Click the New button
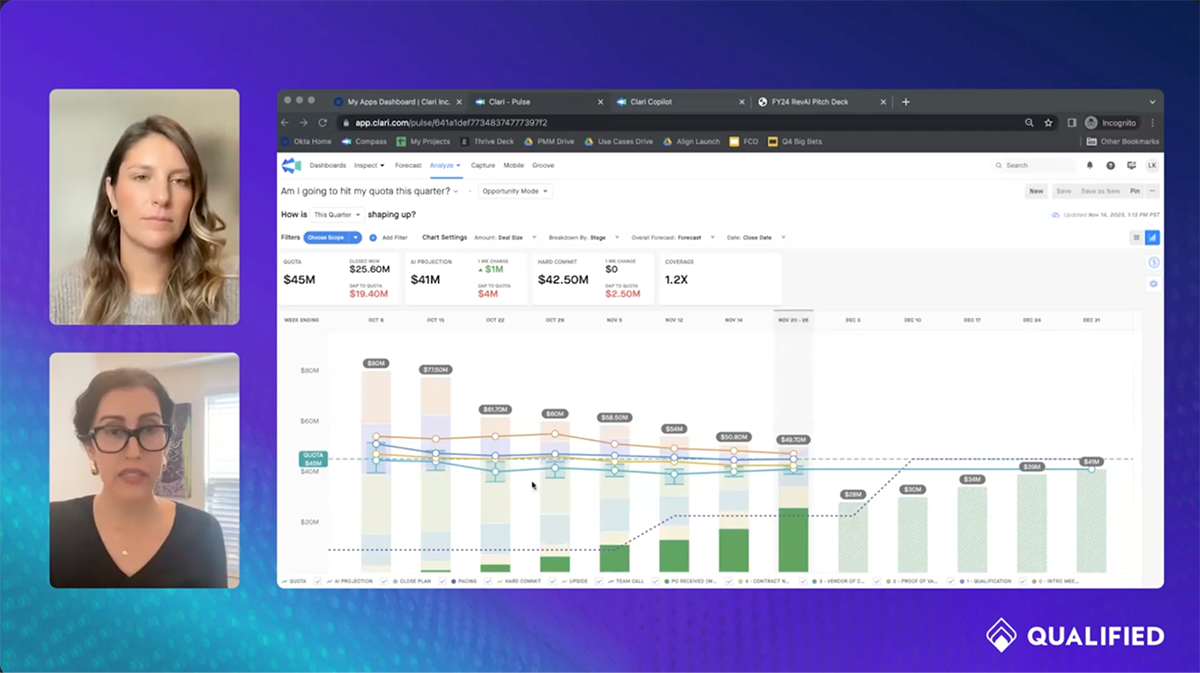 click(x=1037, y=190)
